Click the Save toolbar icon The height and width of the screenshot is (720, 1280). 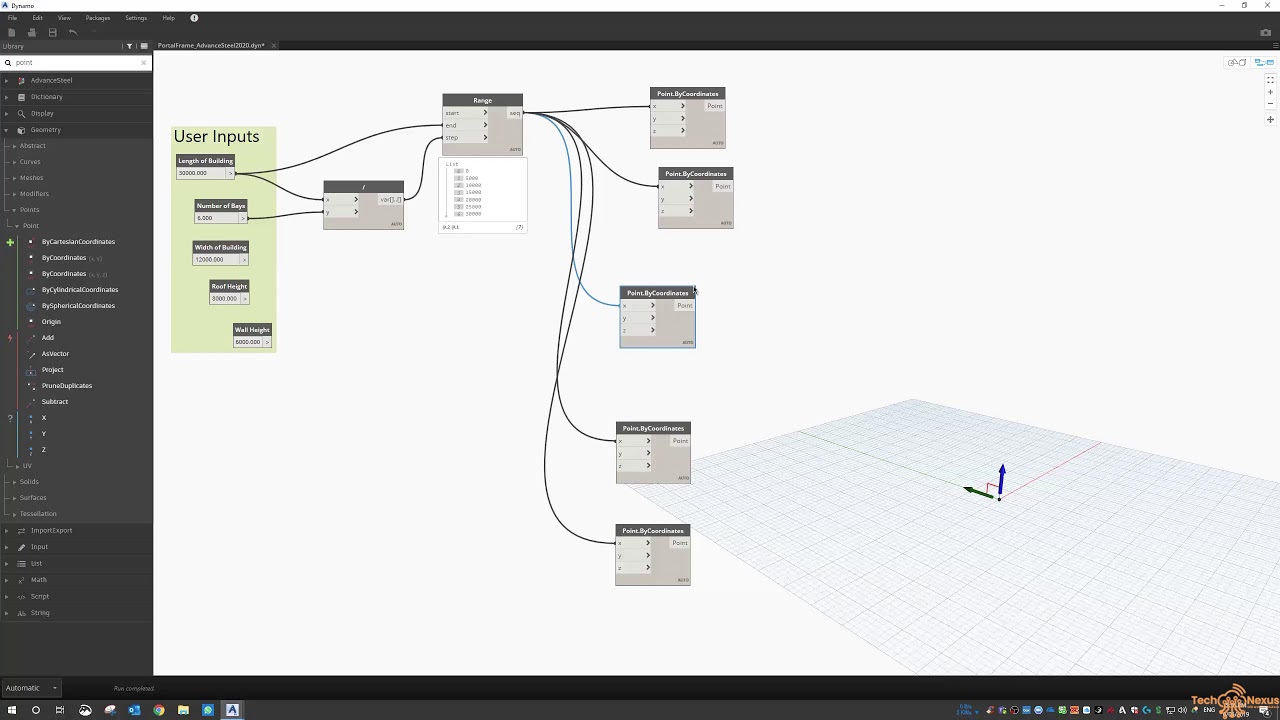53,32
